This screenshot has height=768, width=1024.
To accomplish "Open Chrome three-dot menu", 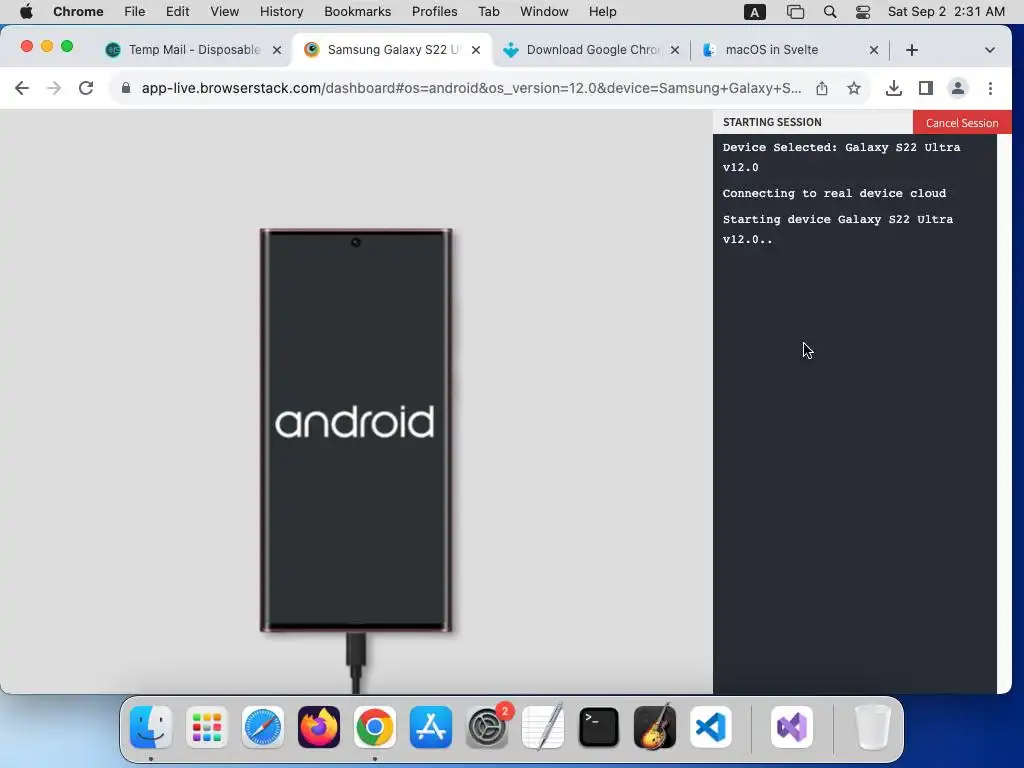I will tap(990, 88).
